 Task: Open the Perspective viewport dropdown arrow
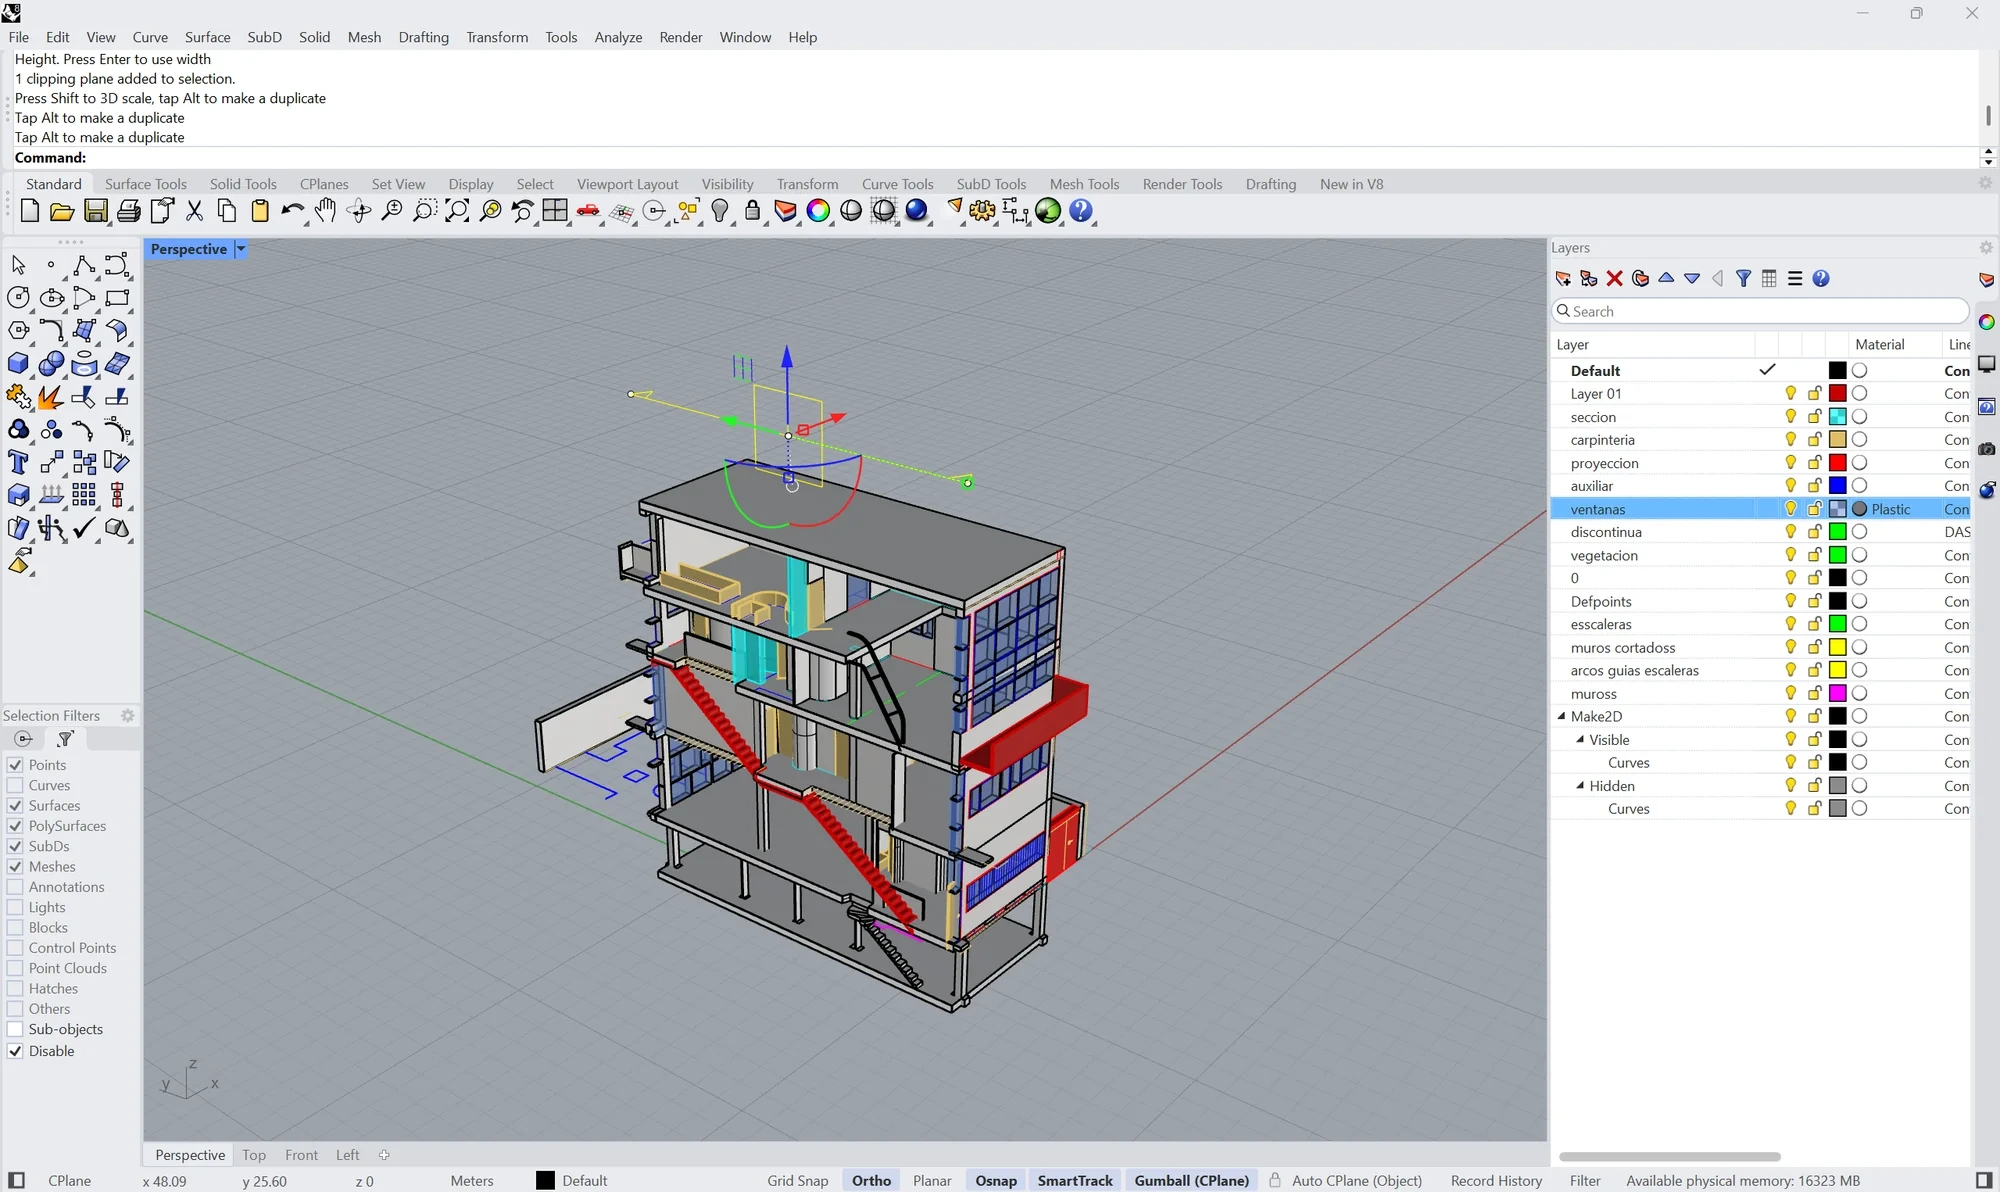pos(240,249)
